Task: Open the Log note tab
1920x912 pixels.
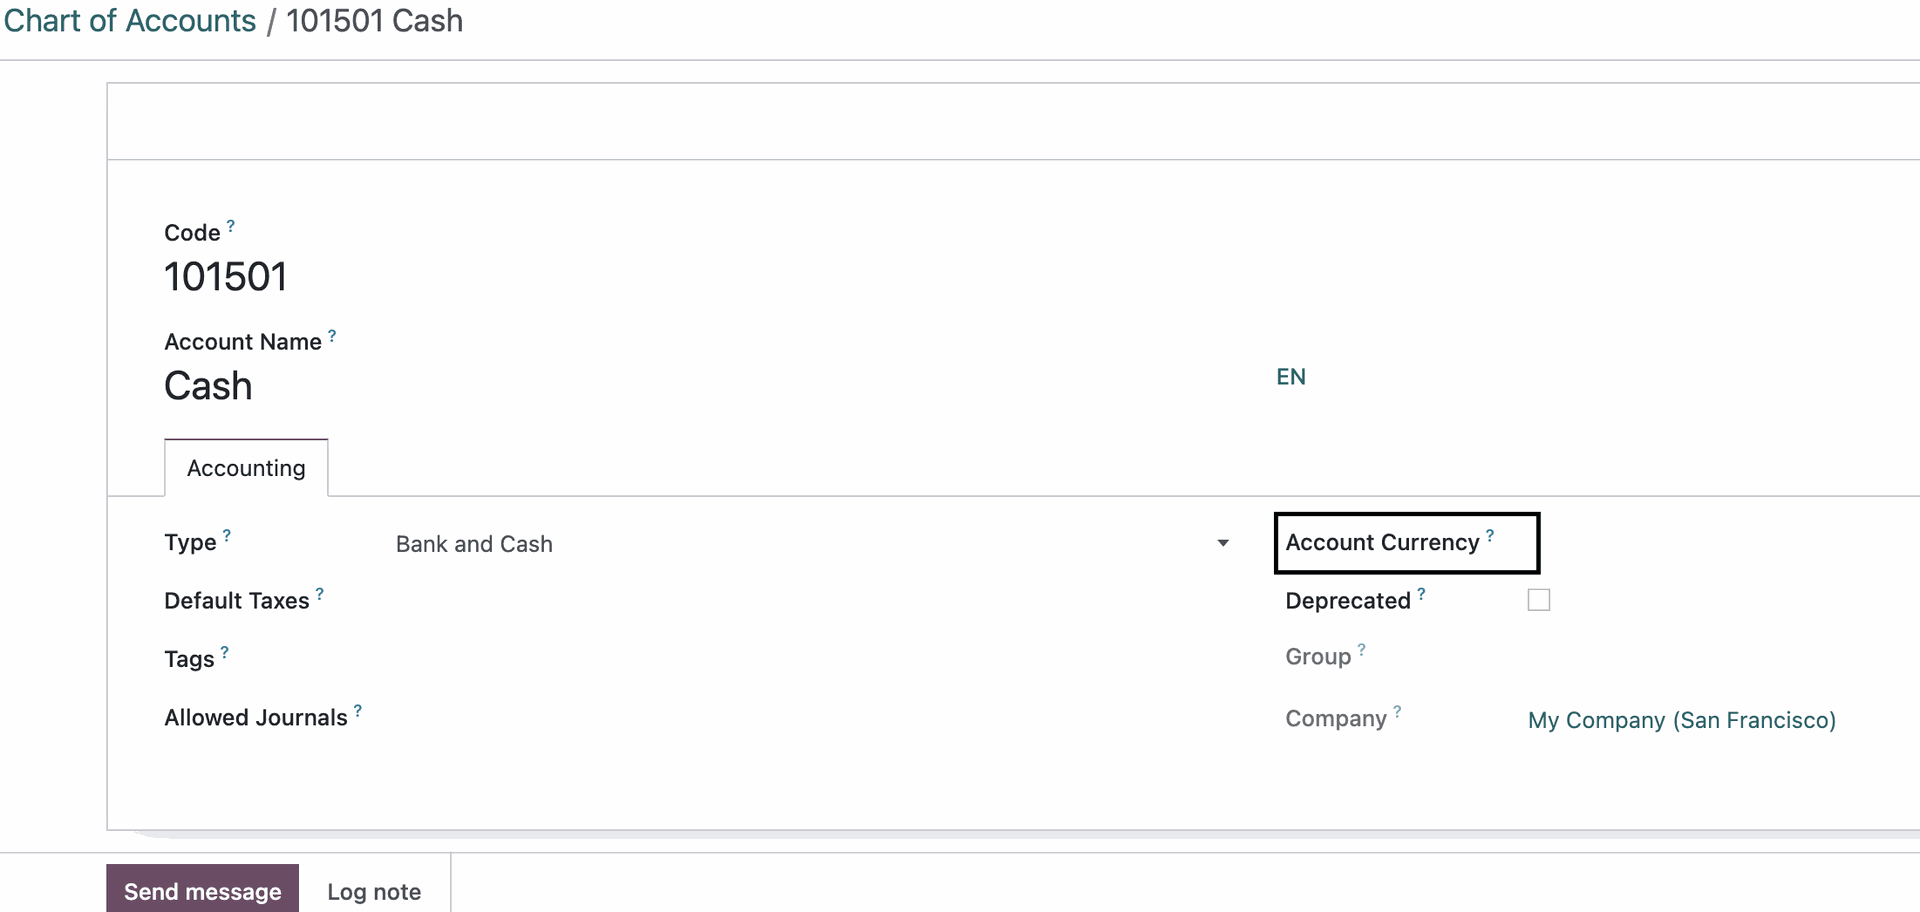Action: click(374, 891)
